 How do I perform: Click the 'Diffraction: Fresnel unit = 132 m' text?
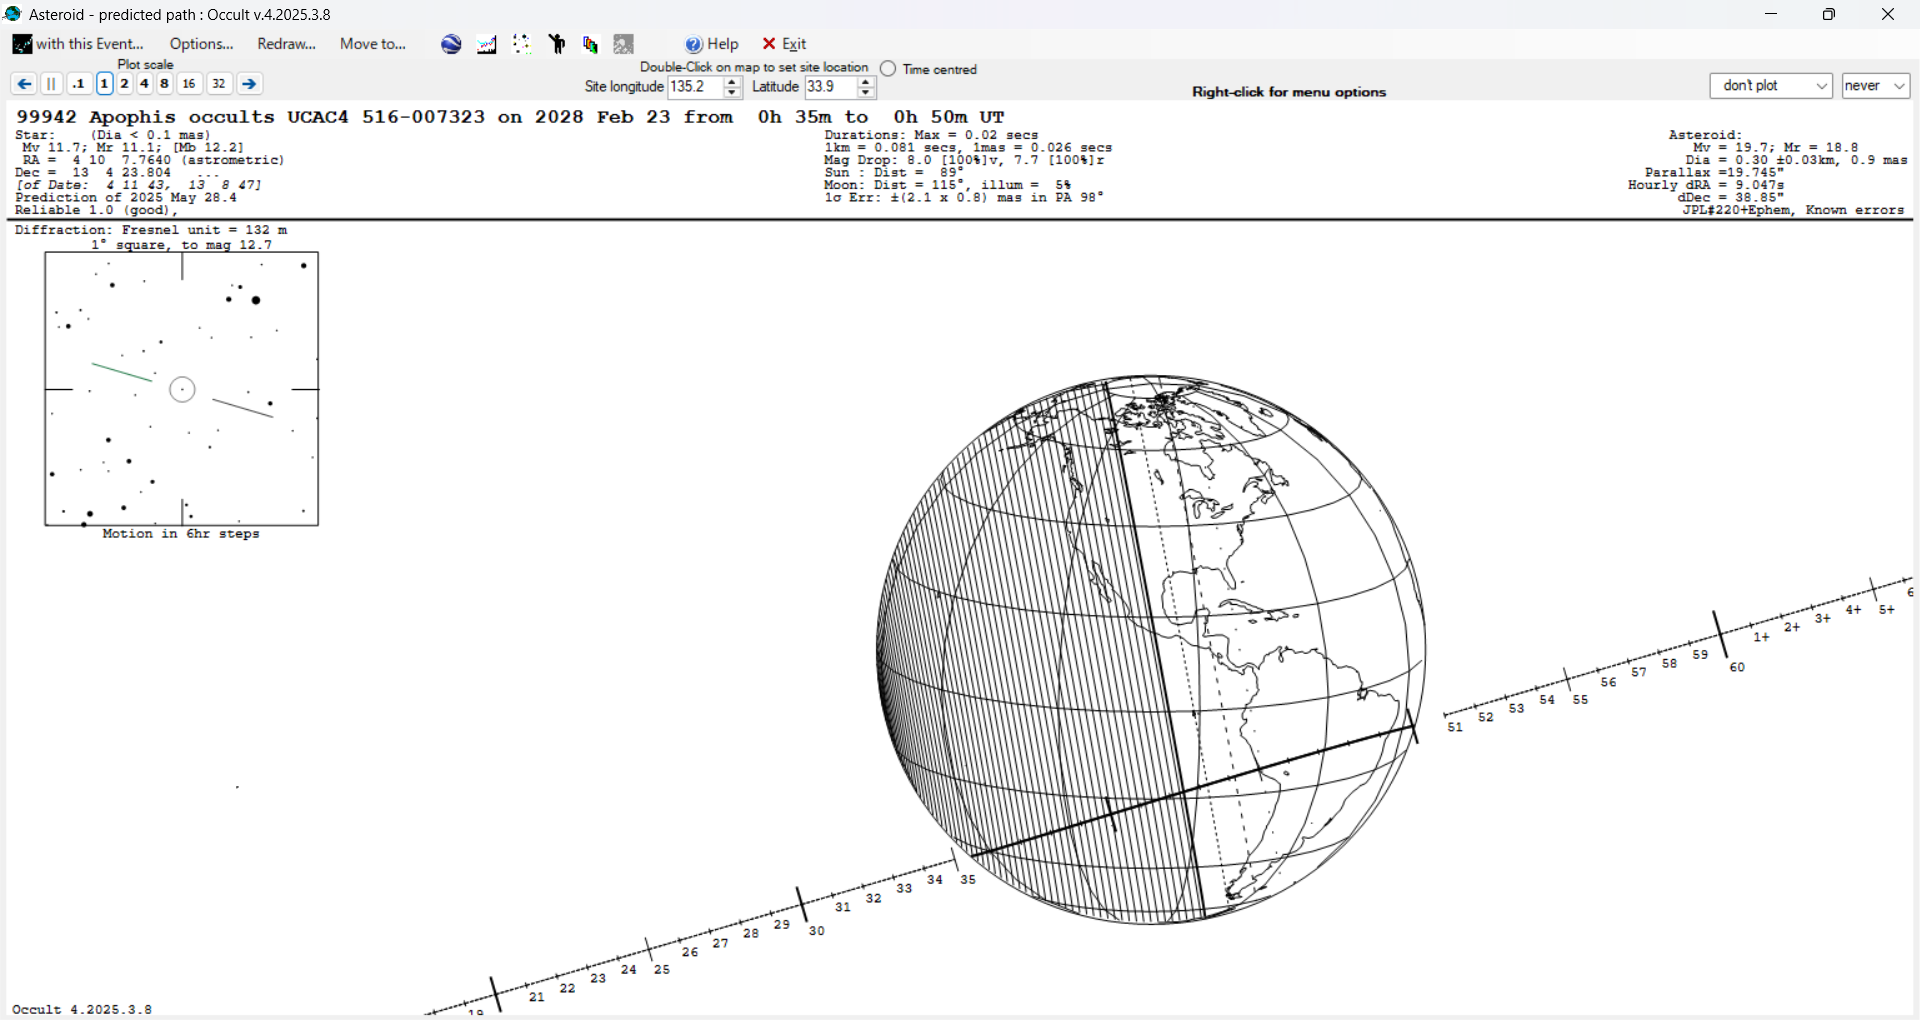151,230
